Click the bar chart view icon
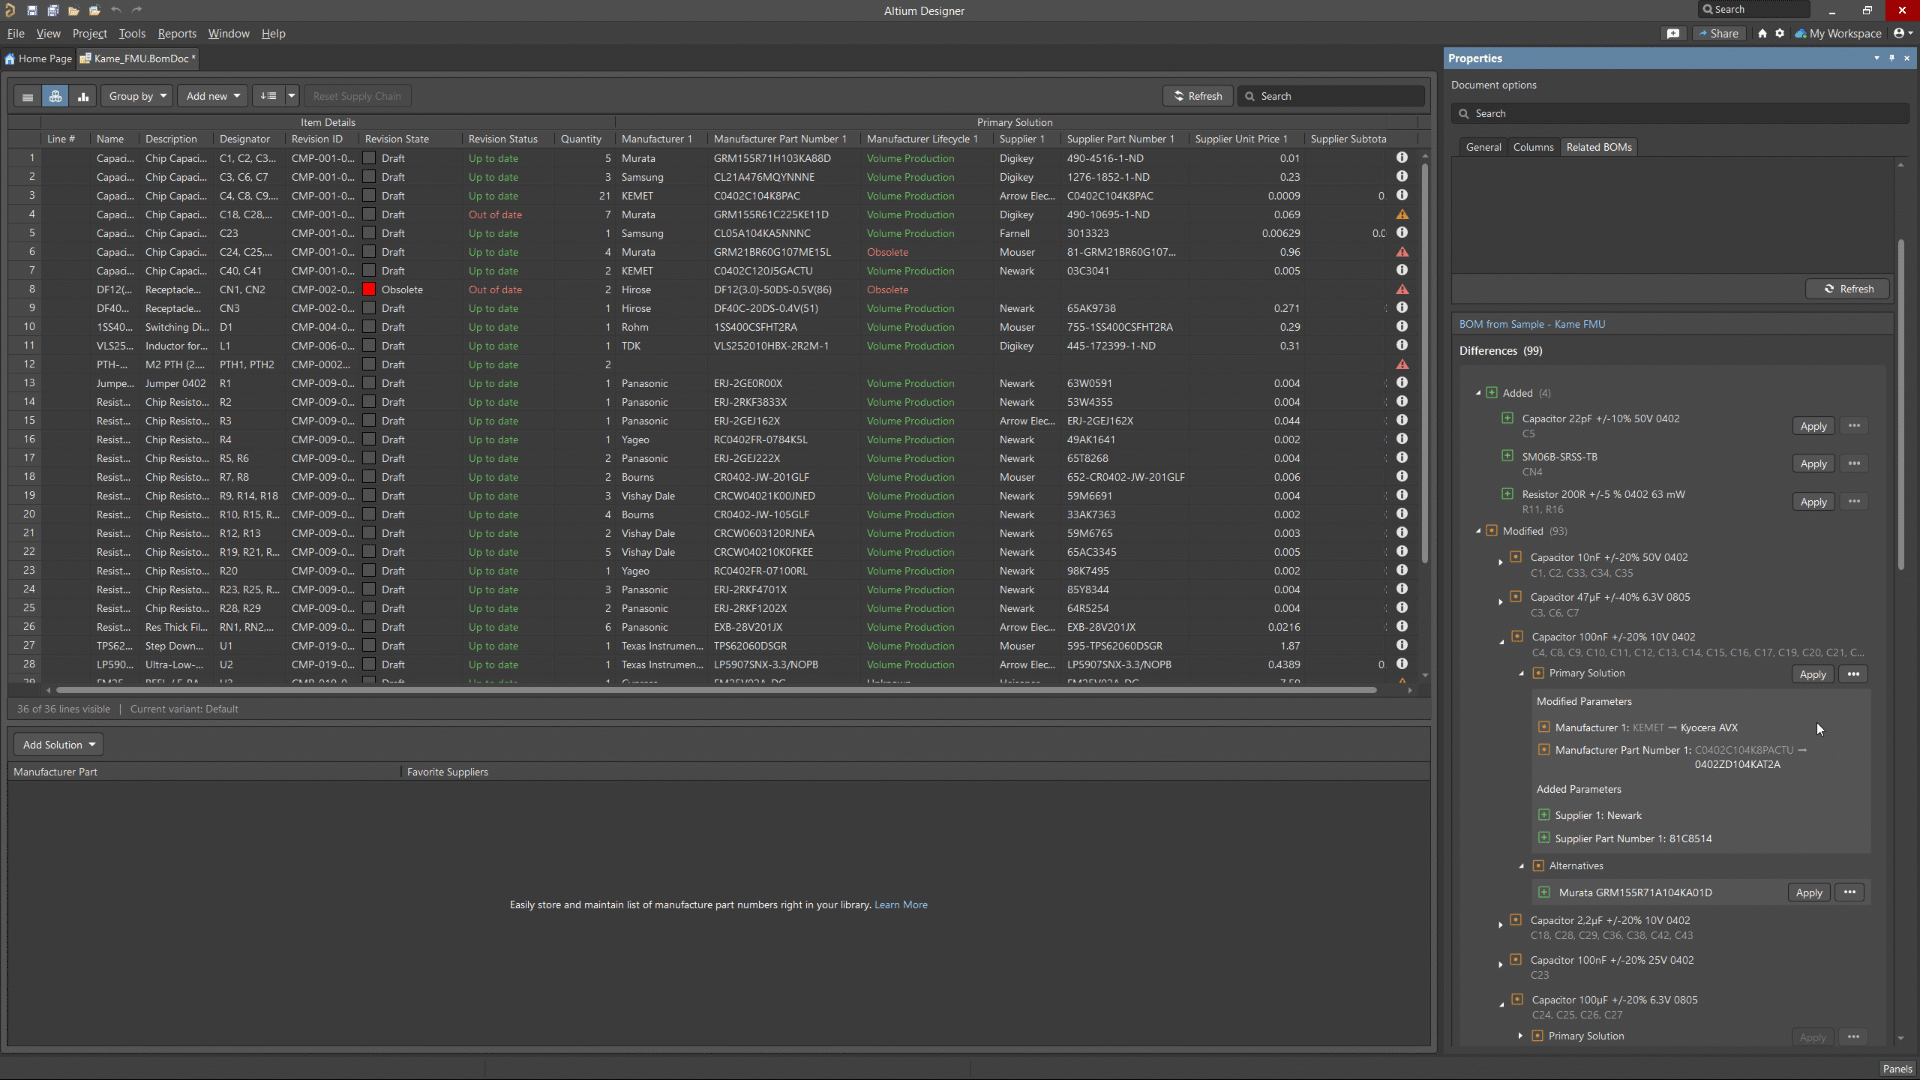 coord(83,95)
